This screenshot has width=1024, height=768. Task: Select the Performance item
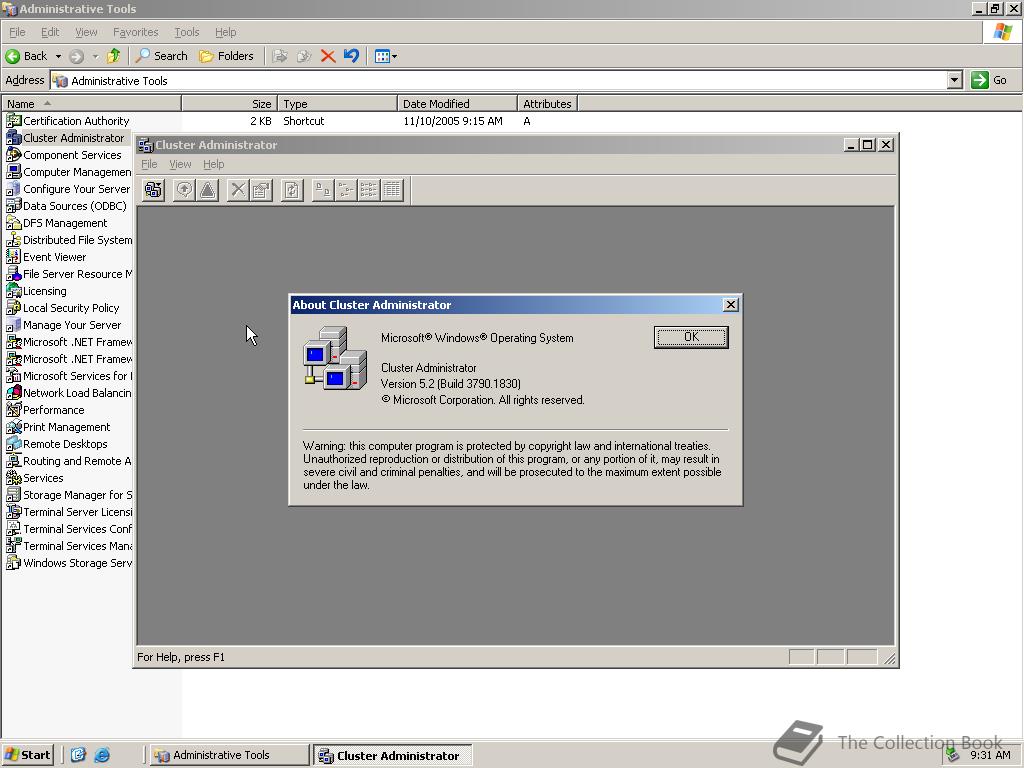[x=46, y=409]
